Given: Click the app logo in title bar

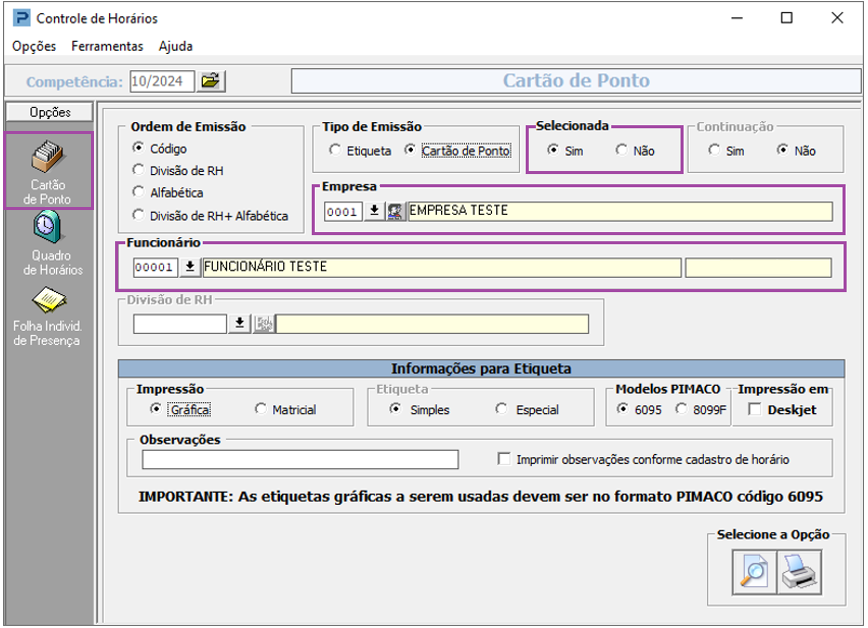Looking at the screenshot, I should click(x=20, y=18).
